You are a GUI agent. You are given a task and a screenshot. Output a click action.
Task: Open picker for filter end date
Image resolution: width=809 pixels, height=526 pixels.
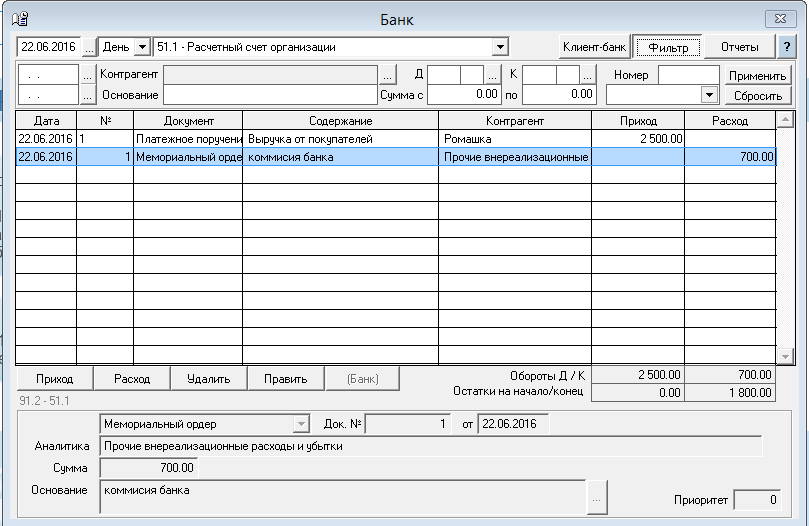click(87, 95)
